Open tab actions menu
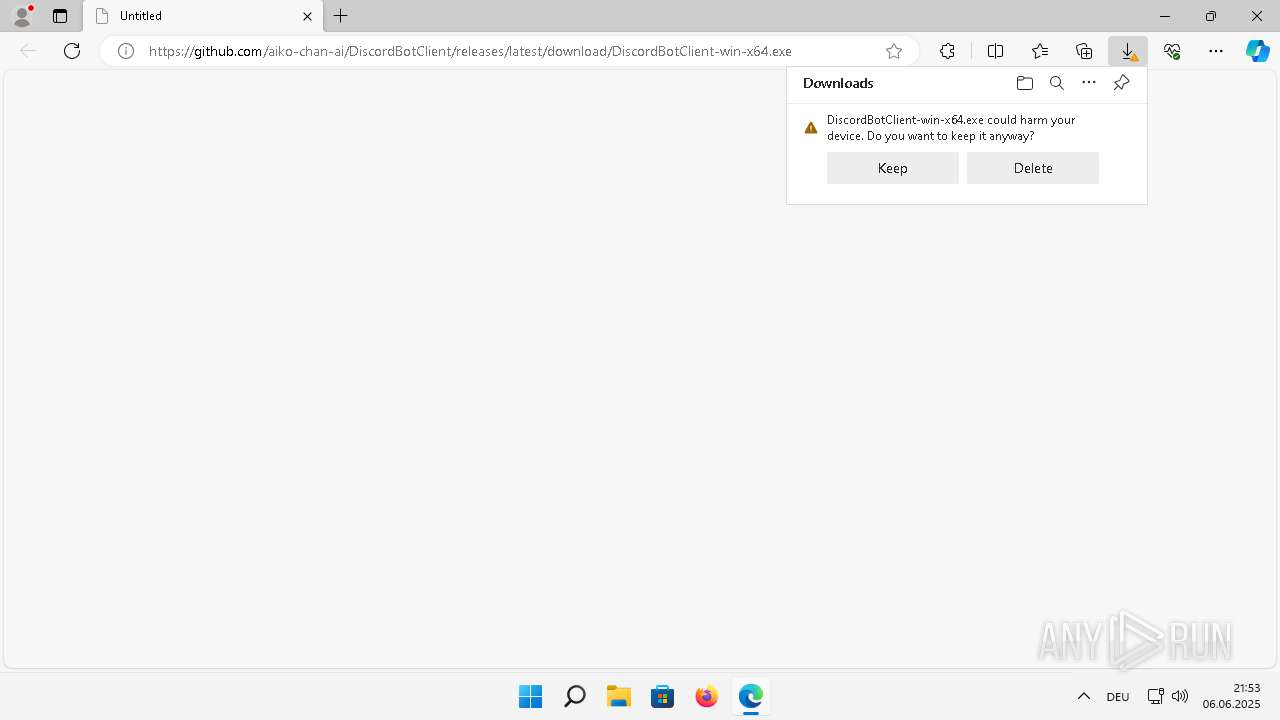 (x=60, y=16)
